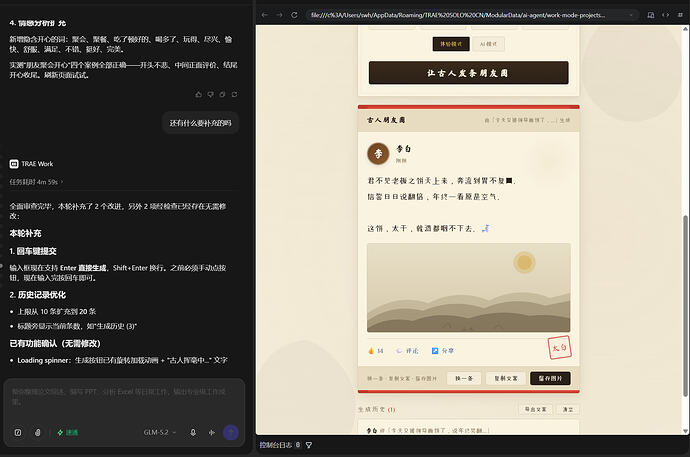The image size is (690, 457).
Task: Click the poem line starting 君不见
Action: tap(441, 180)
